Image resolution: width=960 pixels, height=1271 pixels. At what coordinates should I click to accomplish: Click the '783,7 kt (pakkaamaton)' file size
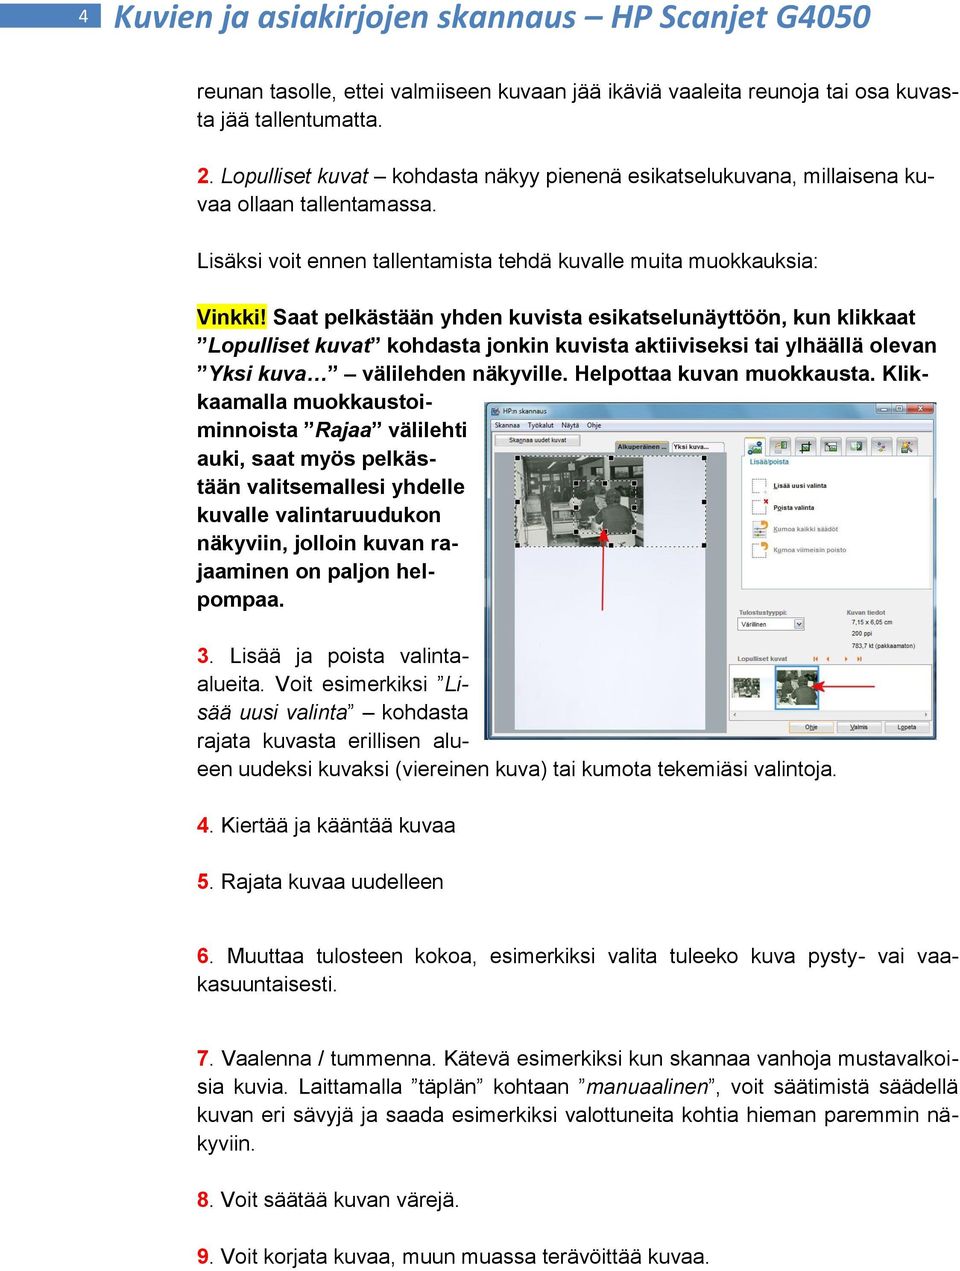tap(883, 646)
